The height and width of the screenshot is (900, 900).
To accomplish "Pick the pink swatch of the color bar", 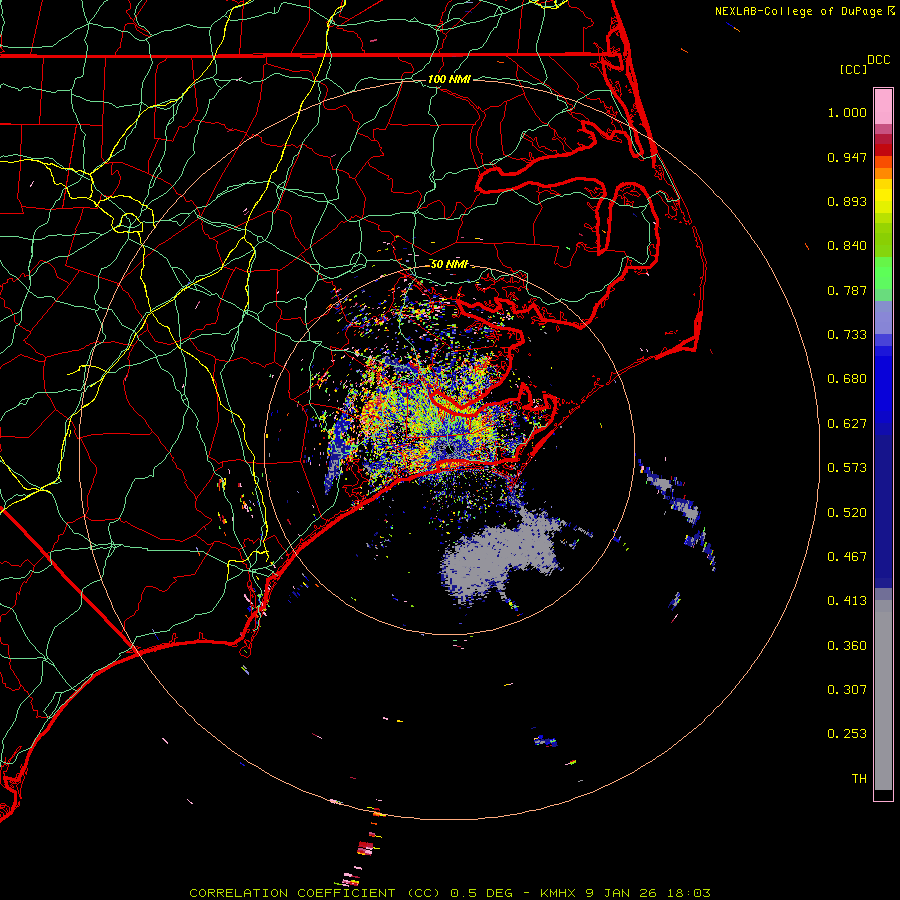I will pos(883,107).
